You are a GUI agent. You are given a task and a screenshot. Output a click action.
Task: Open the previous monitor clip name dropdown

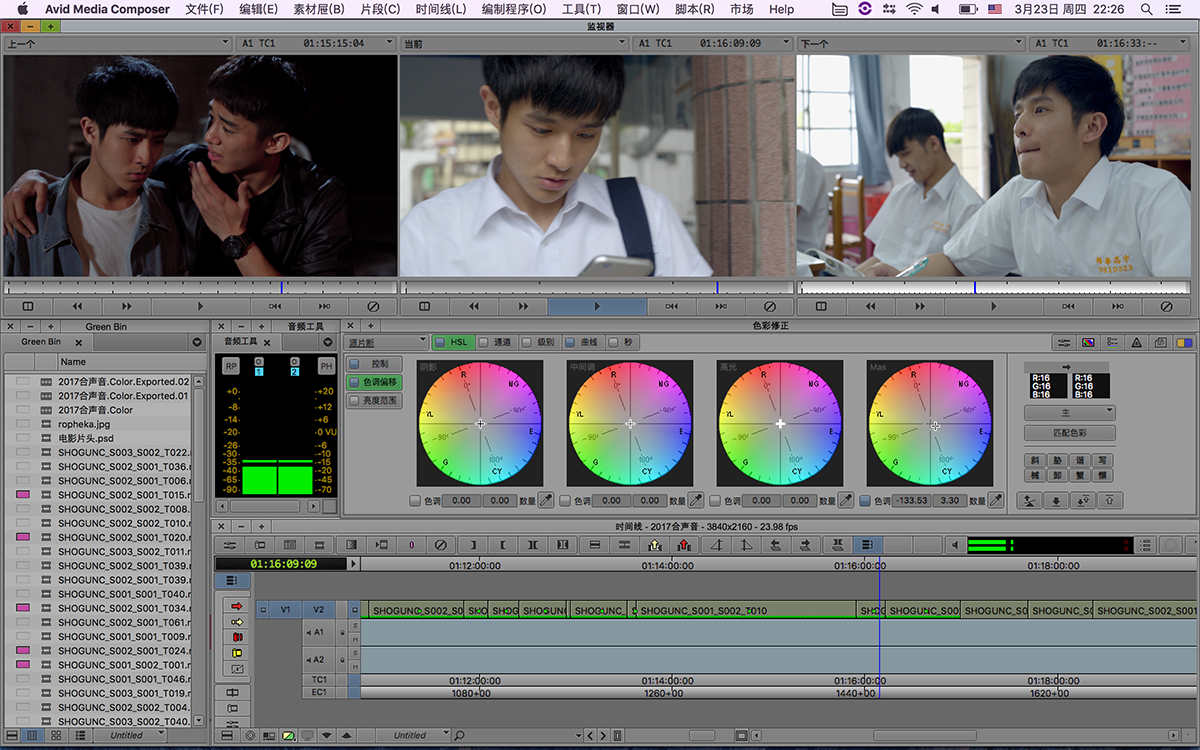117,44
